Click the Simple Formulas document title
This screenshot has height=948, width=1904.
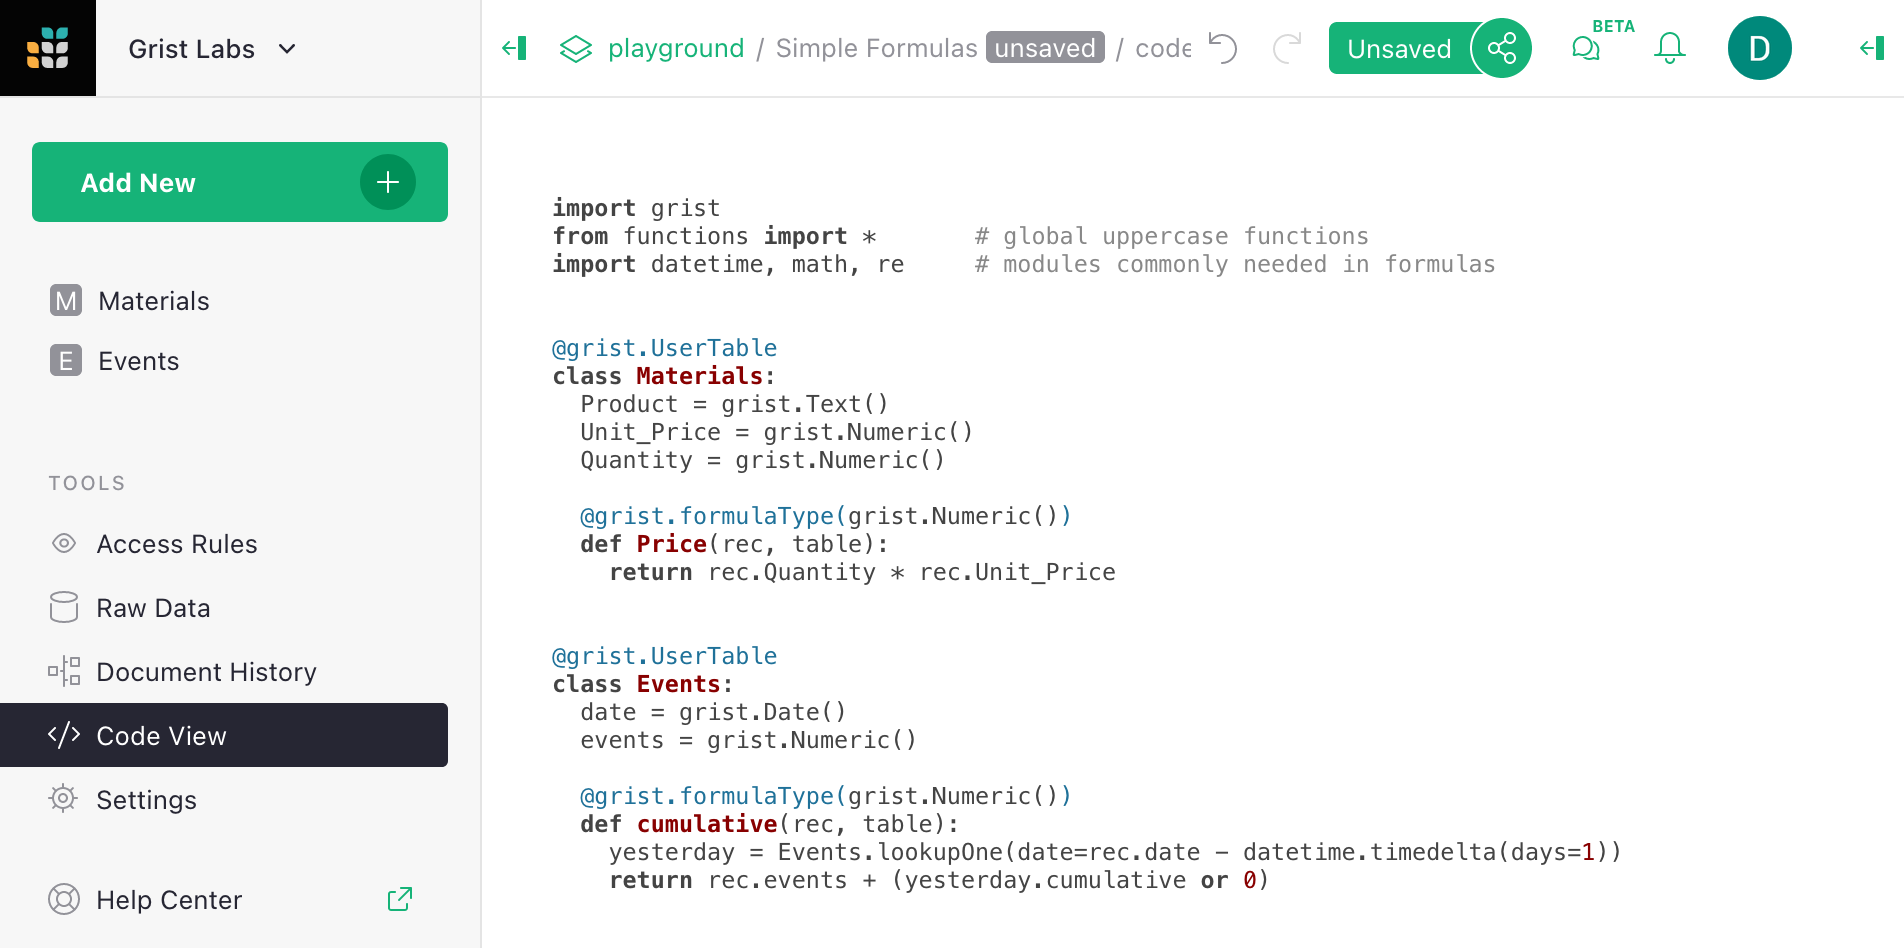(x=876, y=47)
